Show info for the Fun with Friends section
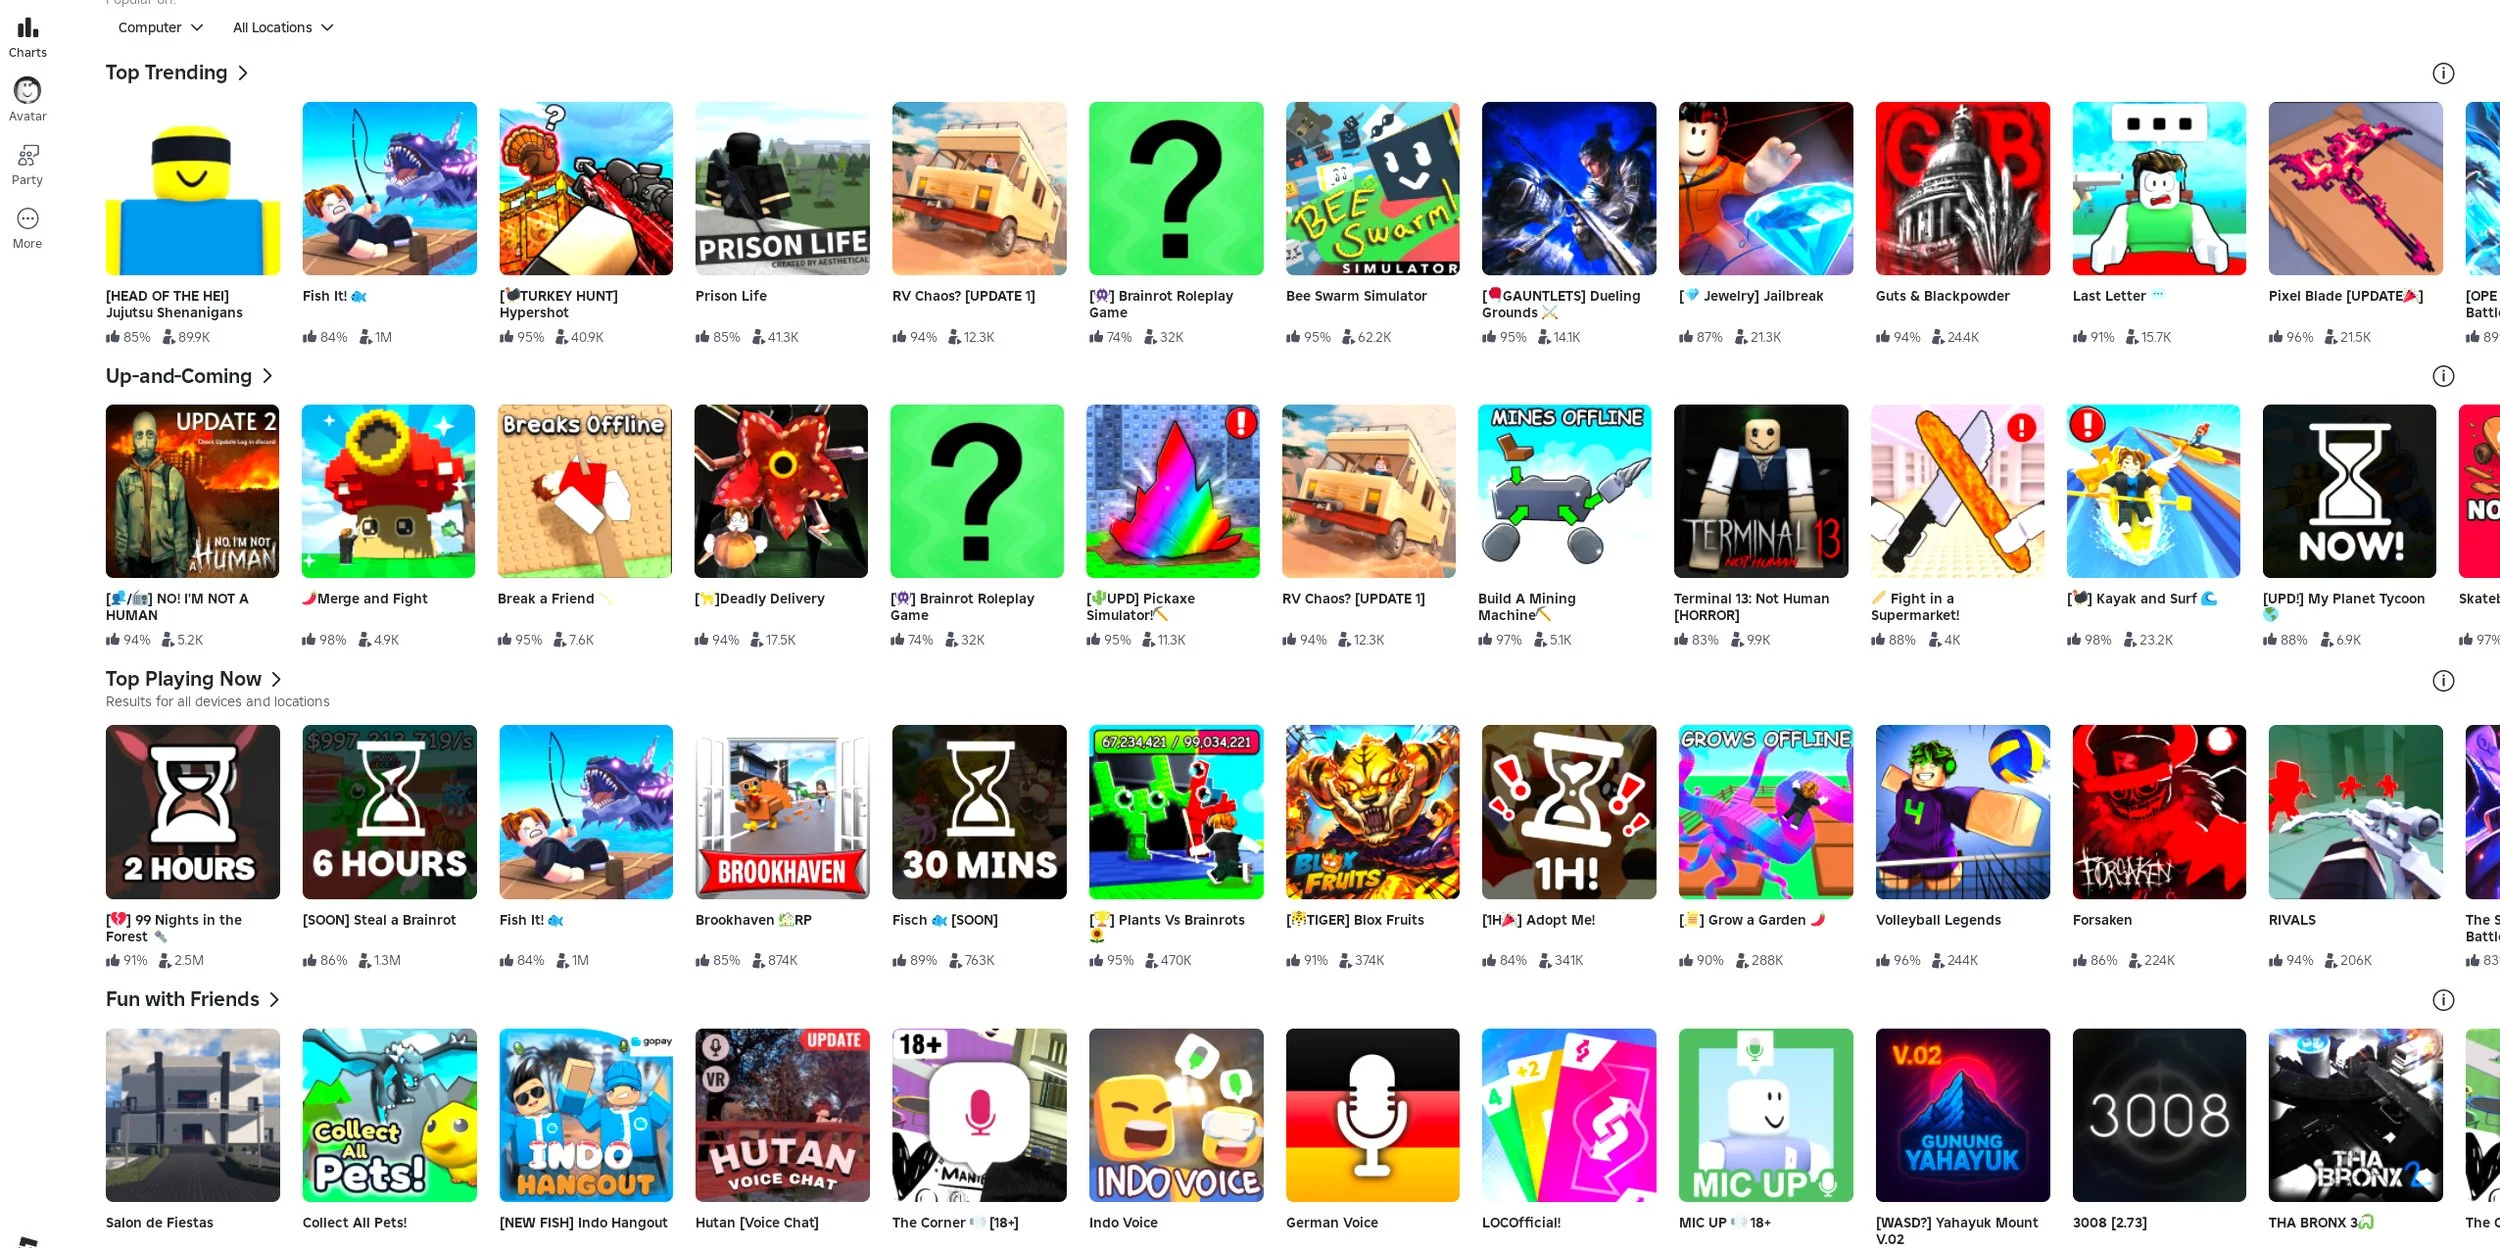 pos(2443,1000)
